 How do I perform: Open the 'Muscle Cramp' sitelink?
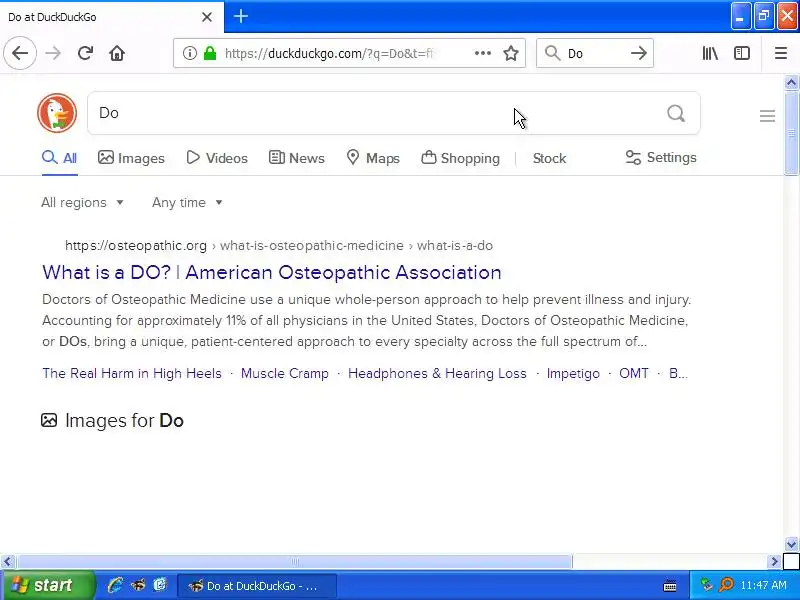pyautogui.click(x=285, y=373)
